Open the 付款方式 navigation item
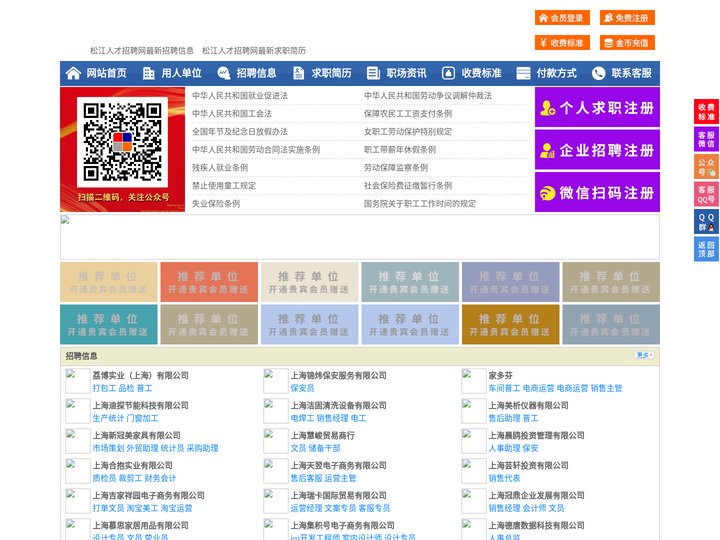 [557, 73]
